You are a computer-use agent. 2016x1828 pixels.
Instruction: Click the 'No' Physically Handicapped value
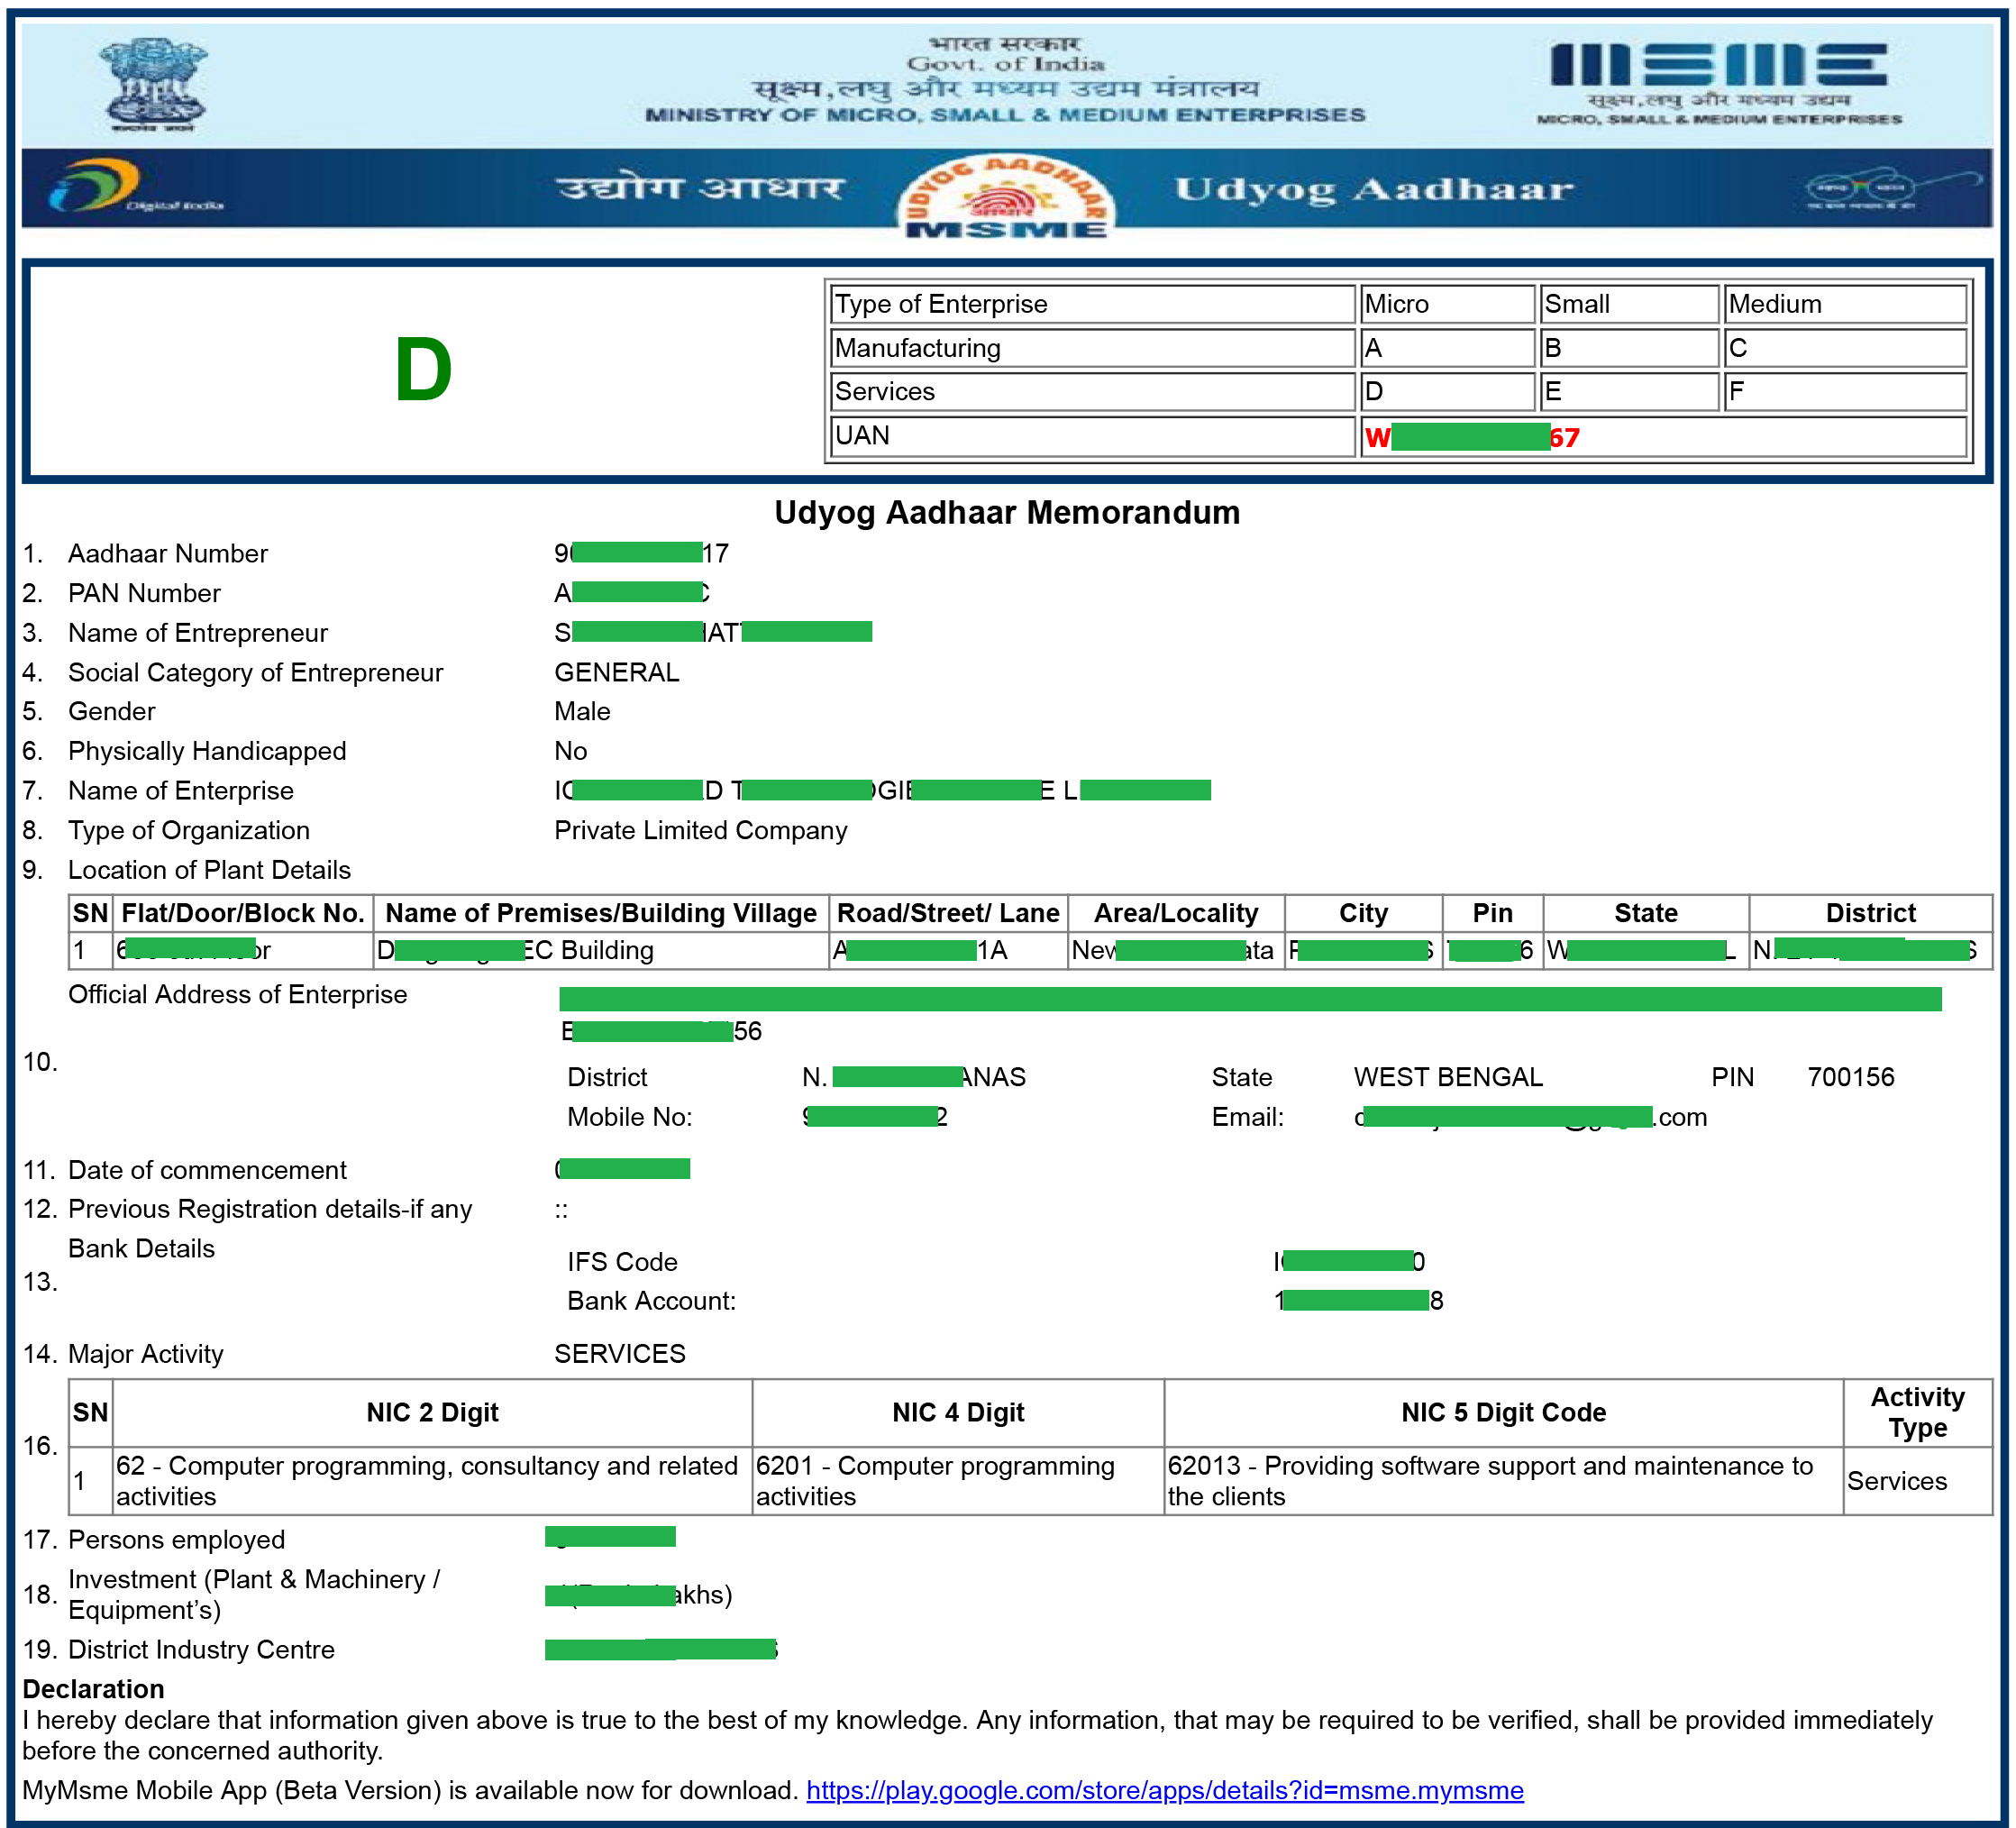pos(571,751)
